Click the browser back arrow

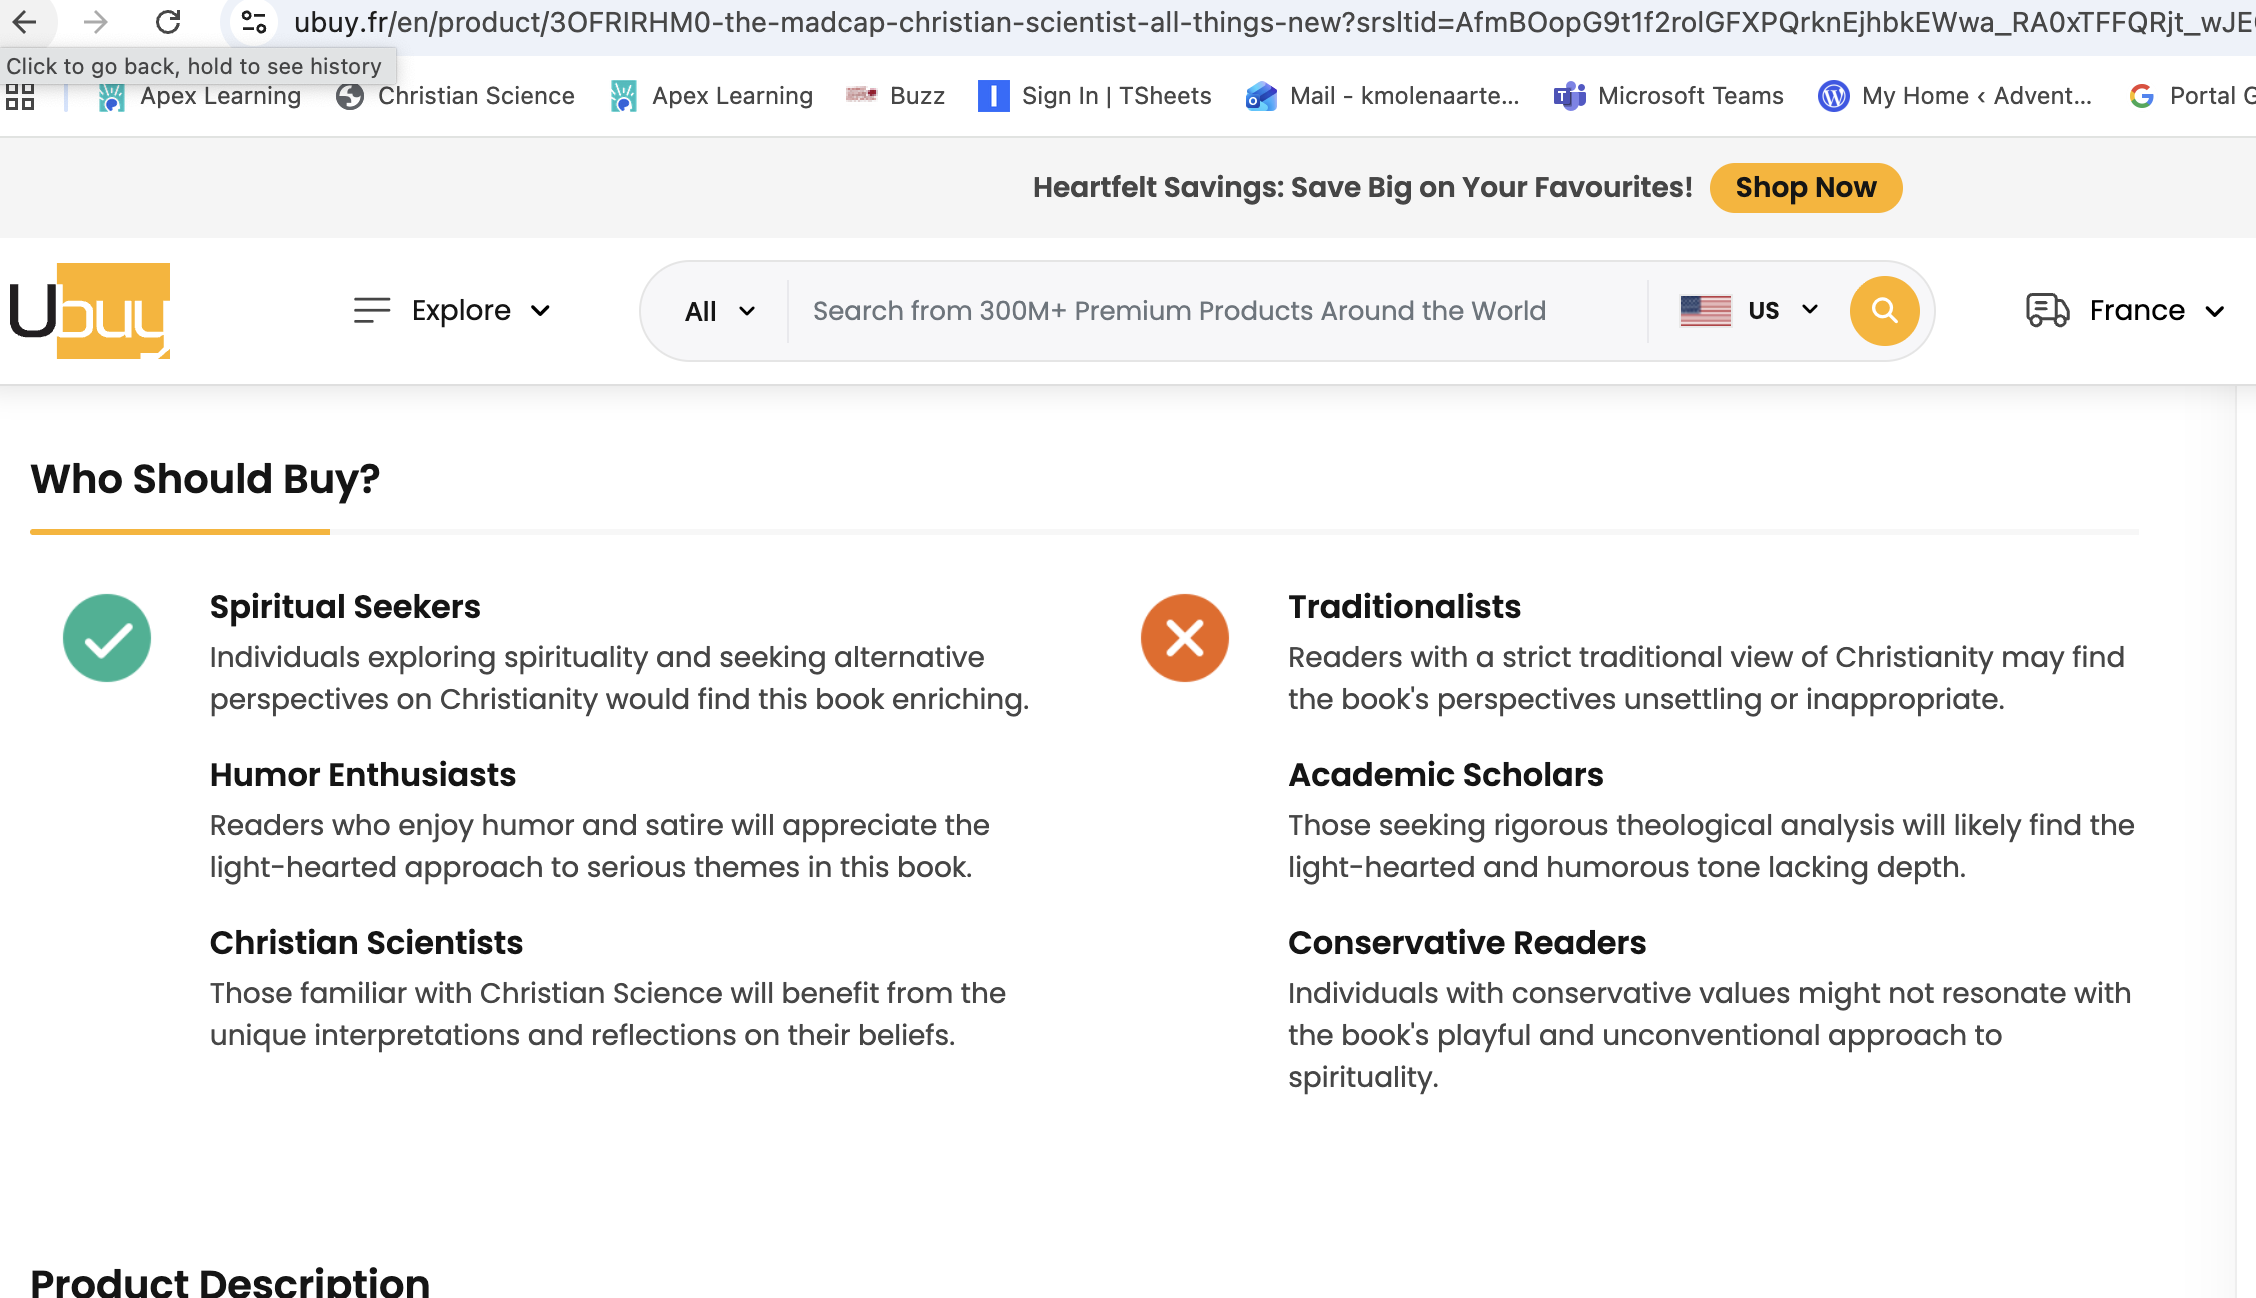[25, 21]
